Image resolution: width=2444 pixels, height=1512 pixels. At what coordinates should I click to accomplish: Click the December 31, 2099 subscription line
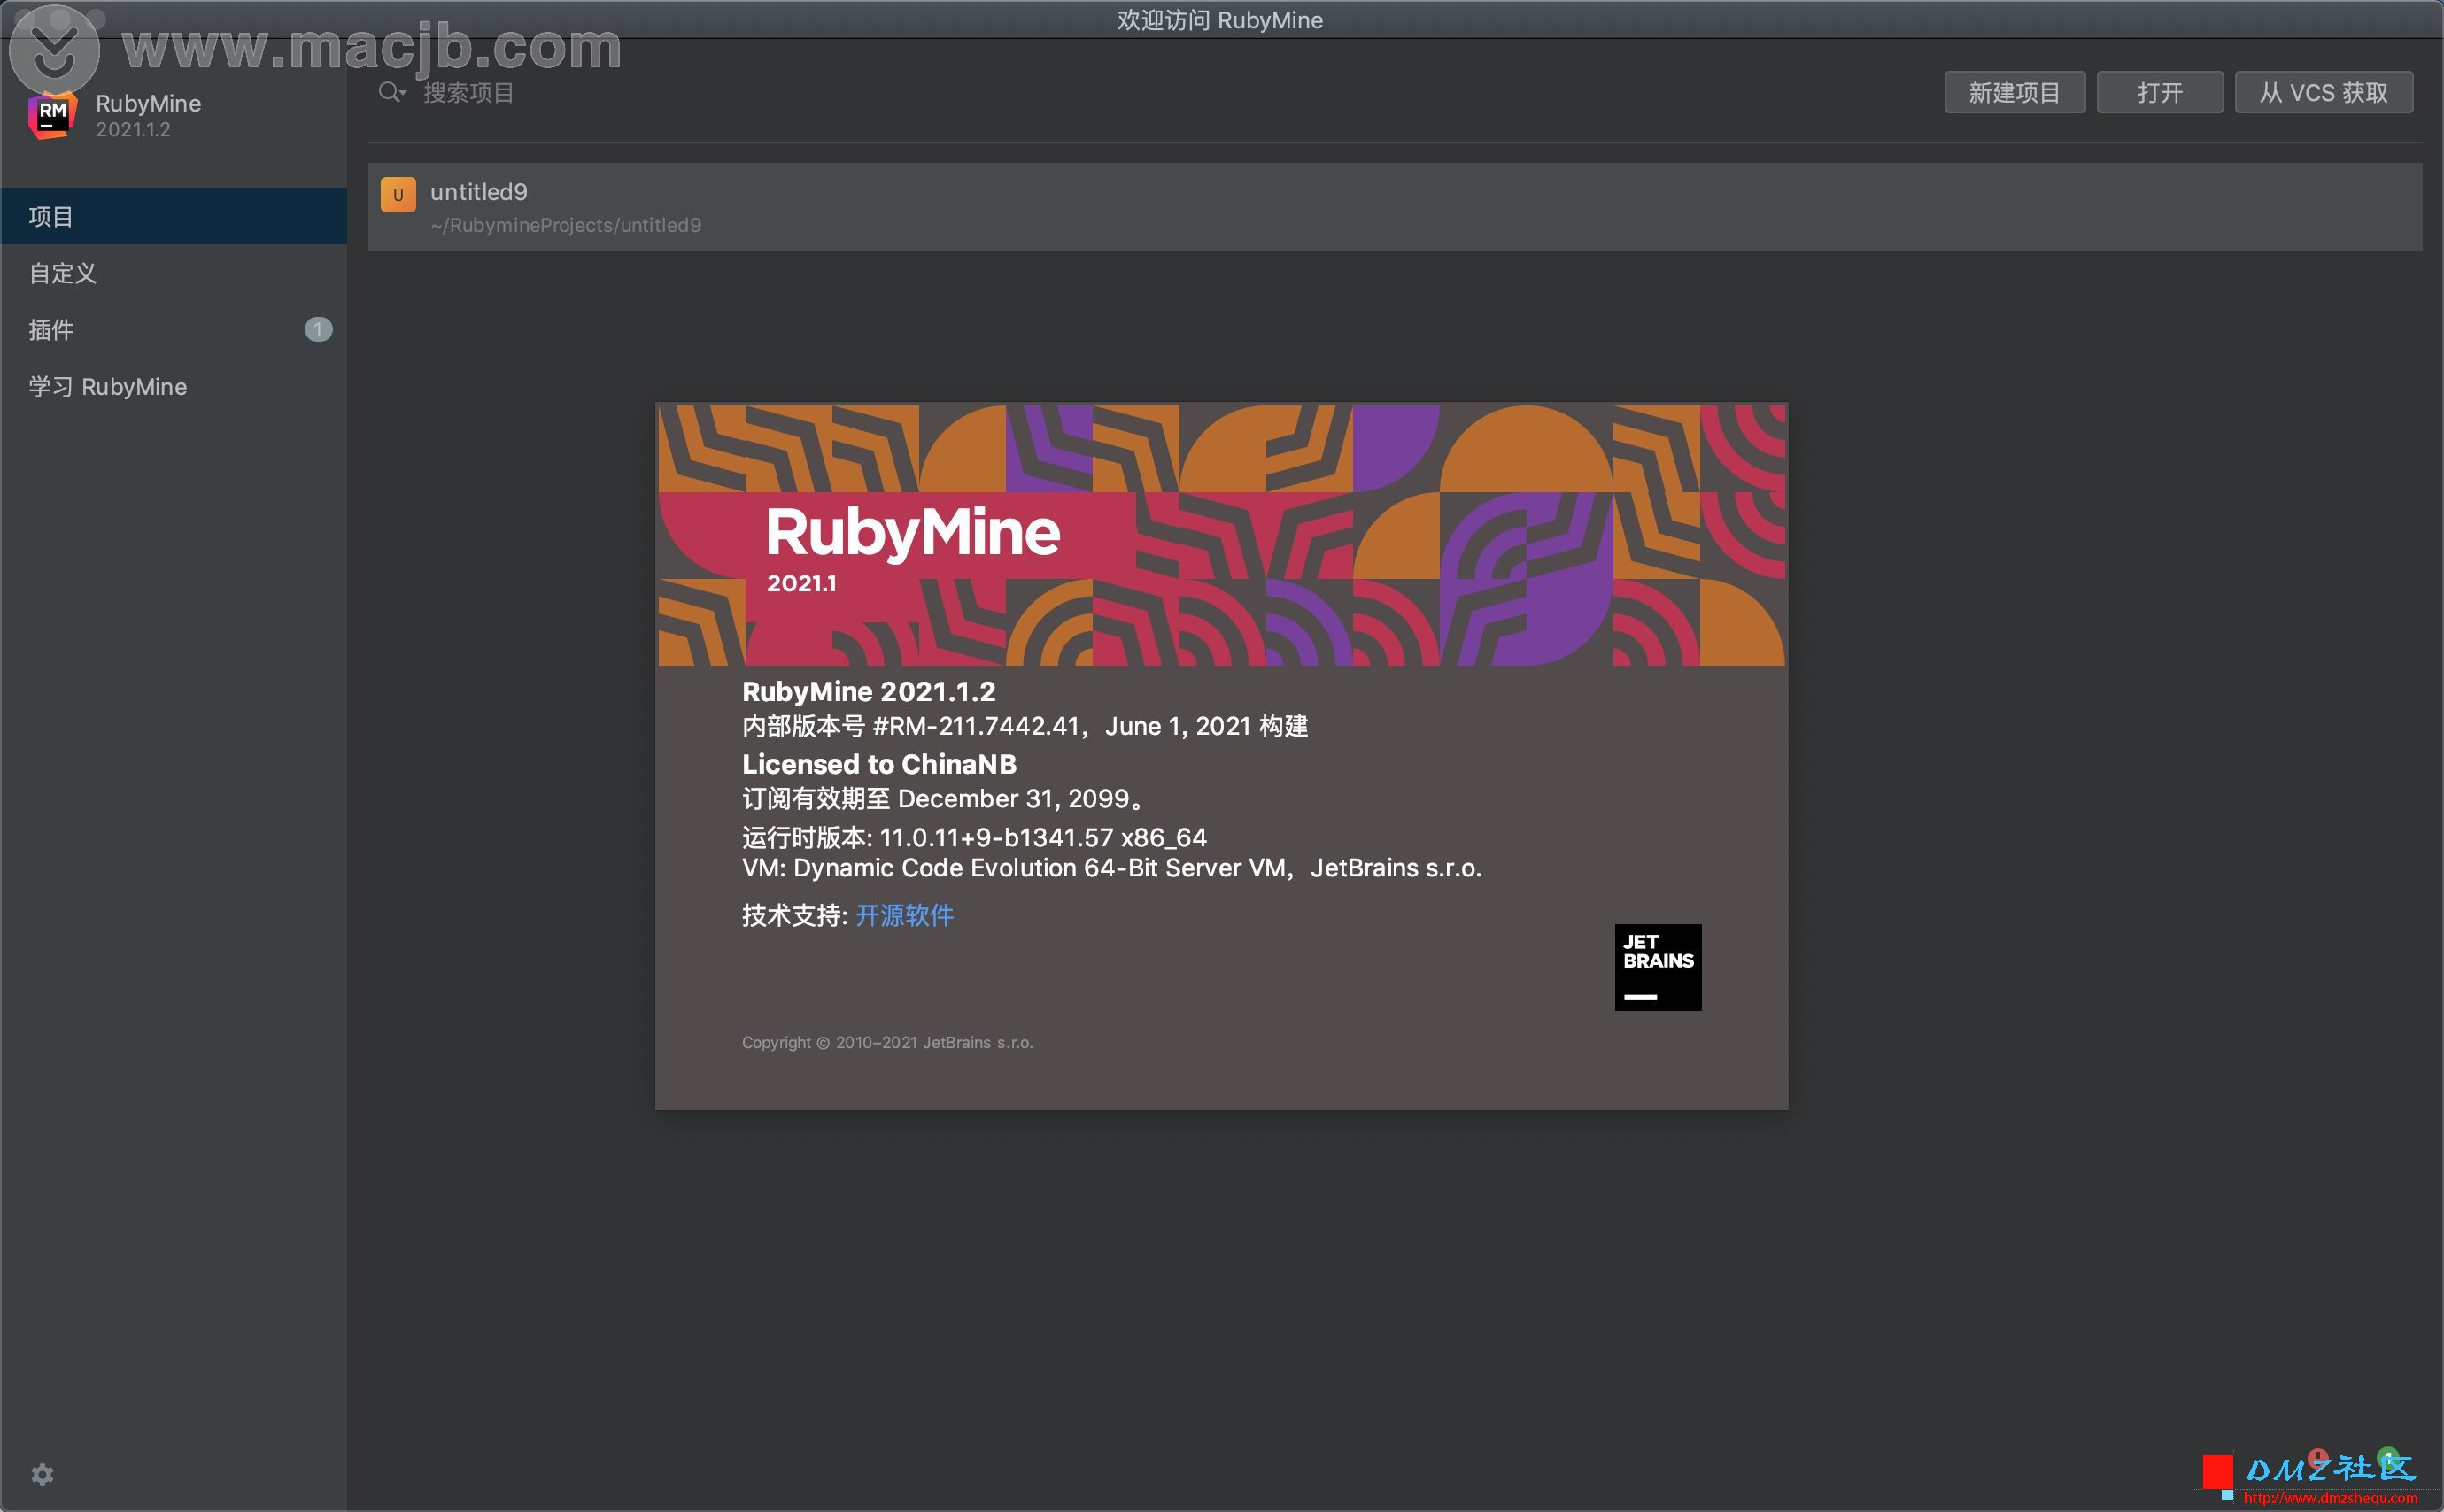[943, 799]
